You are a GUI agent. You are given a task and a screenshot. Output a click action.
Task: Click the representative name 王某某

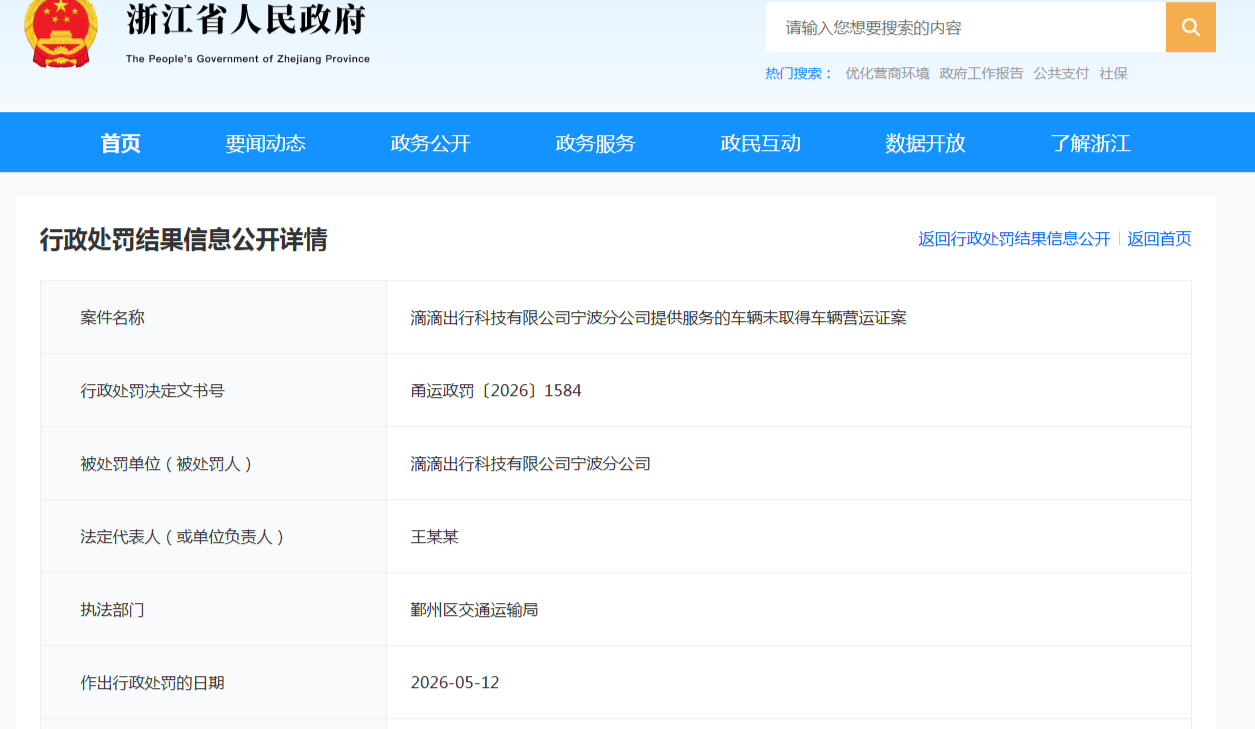pos(434,537)
